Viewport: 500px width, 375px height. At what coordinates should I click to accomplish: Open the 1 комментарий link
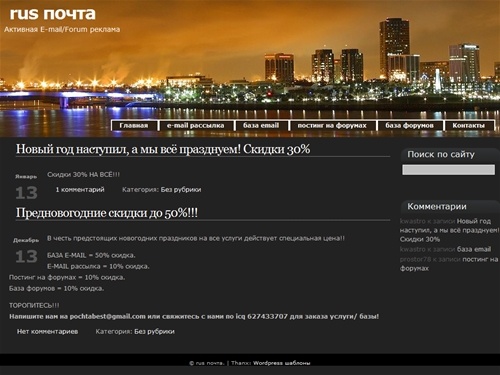[80, 190]
